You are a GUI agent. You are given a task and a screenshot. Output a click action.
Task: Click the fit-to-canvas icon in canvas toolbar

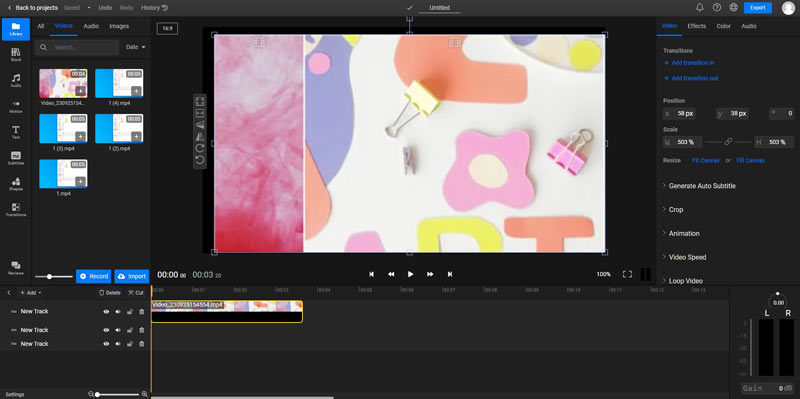pyautogui.click(x=200, y=101)
